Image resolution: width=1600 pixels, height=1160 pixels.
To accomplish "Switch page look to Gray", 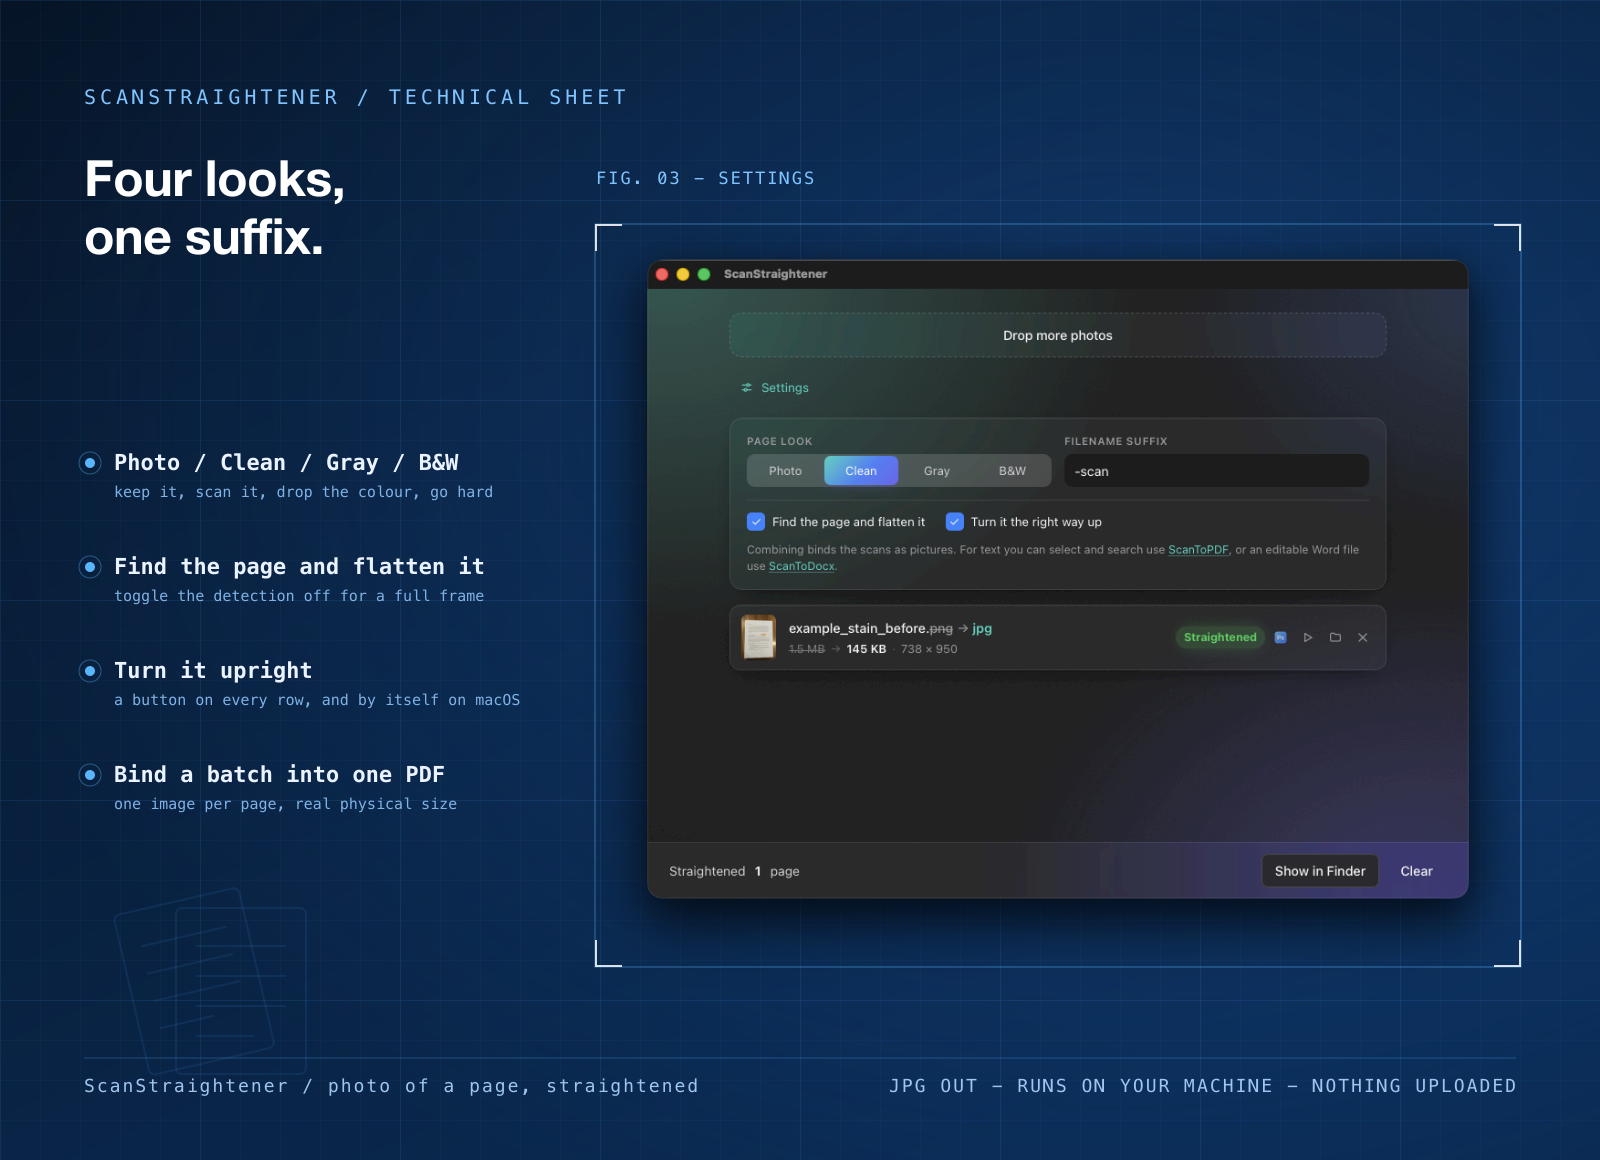I will click(x=937, y=471).
